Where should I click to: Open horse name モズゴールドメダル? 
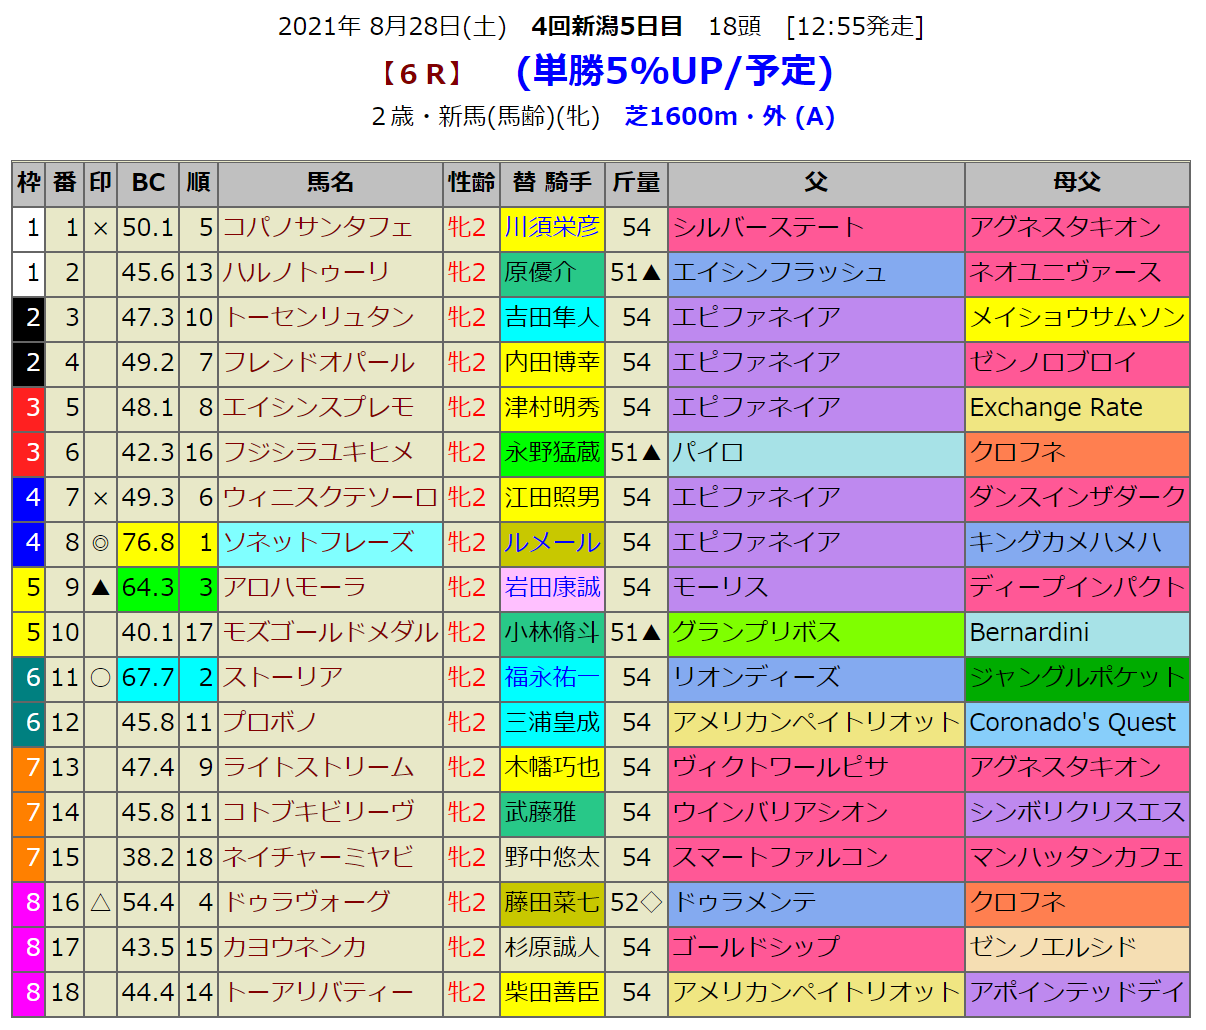click(330, 633)
